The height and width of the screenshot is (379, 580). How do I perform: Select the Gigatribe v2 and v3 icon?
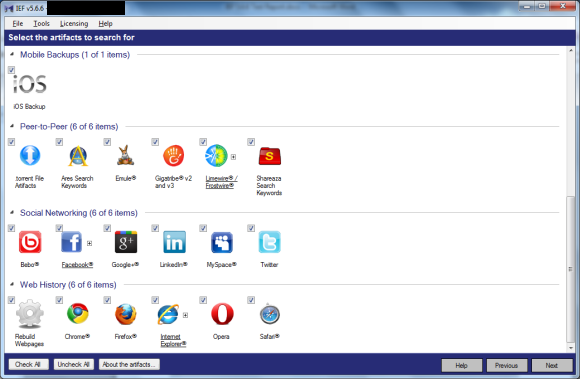tap(173, 156)
